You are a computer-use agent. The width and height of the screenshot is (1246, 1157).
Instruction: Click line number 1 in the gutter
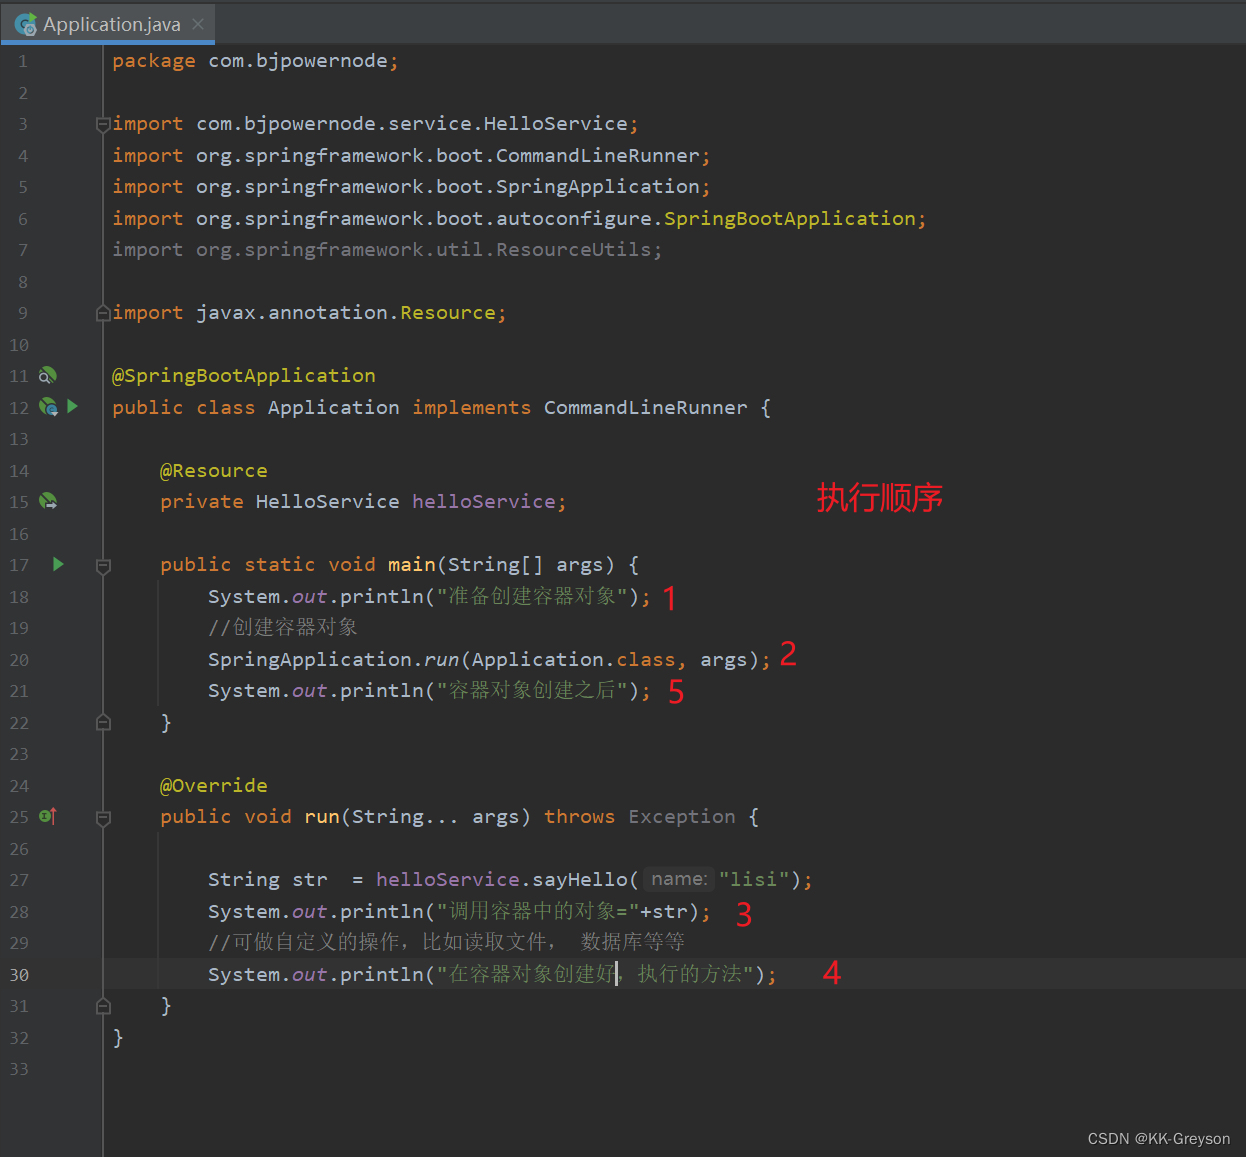pyautogui.click(x=23, y=61)
